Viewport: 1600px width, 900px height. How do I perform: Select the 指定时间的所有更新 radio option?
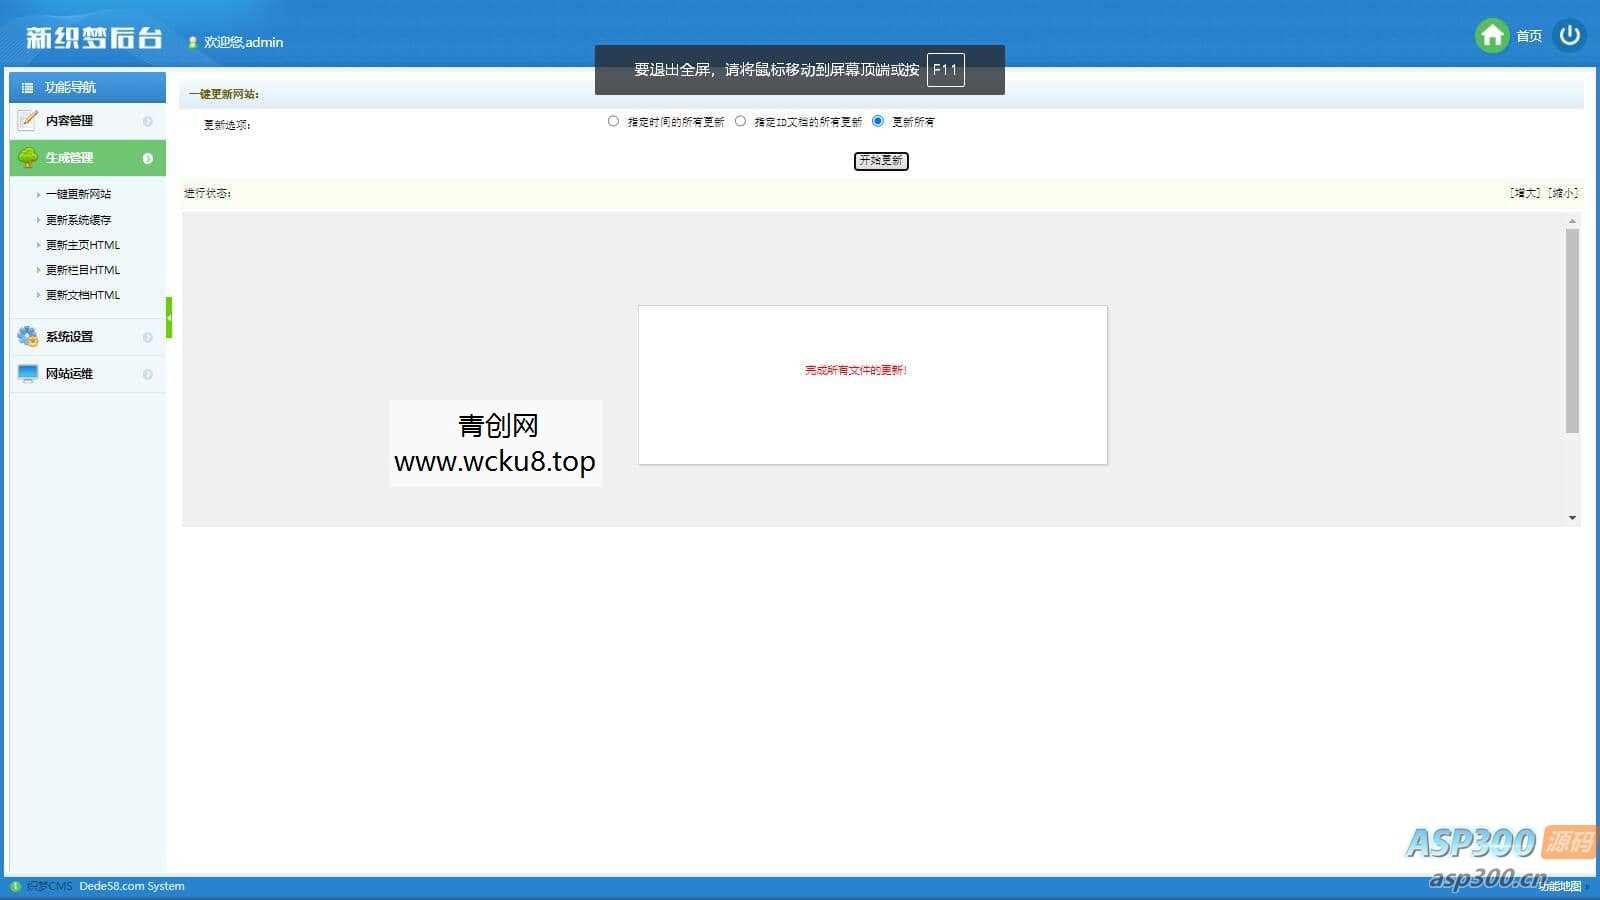613,121
